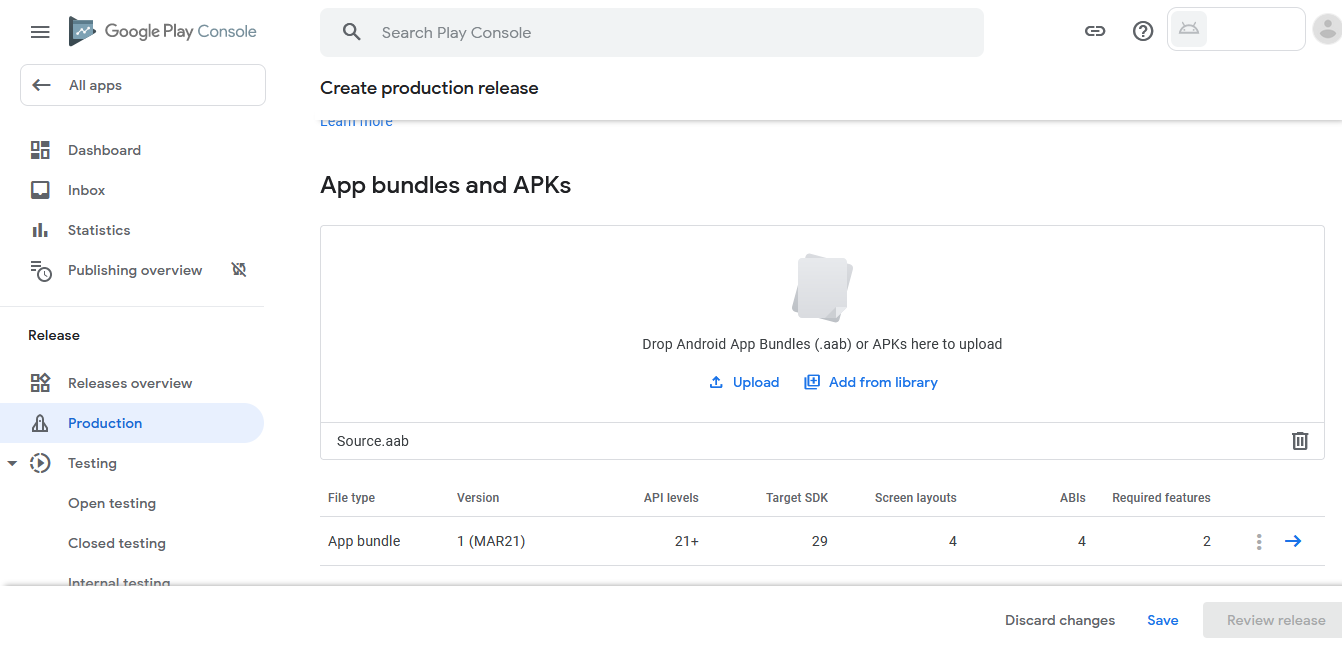Click the user account avatar
Viewport: 1342px width, 650px height.
pyautogui.click(x=1326, y=30)
